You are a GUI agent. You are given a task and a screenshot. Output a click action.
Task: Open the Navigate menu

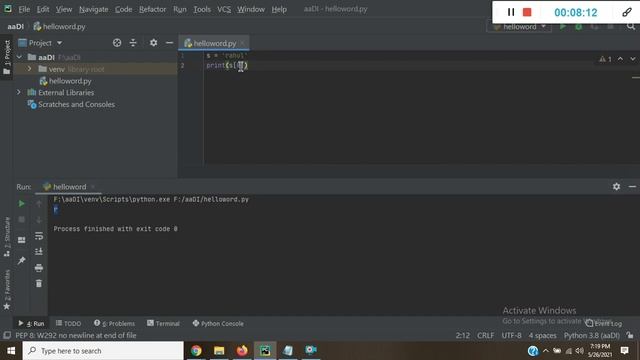tap(93, 9)
